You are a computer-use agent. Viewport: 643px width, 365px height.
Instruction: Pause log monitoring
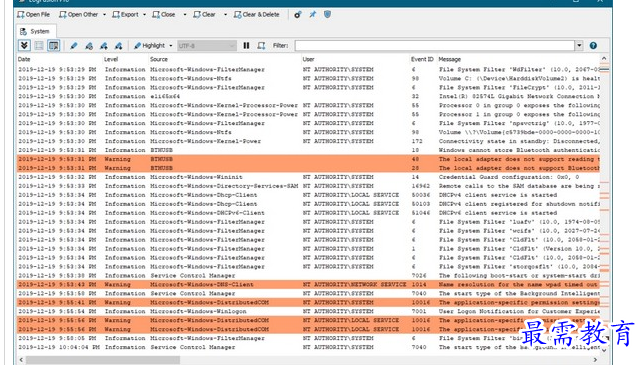click(246, 46)
